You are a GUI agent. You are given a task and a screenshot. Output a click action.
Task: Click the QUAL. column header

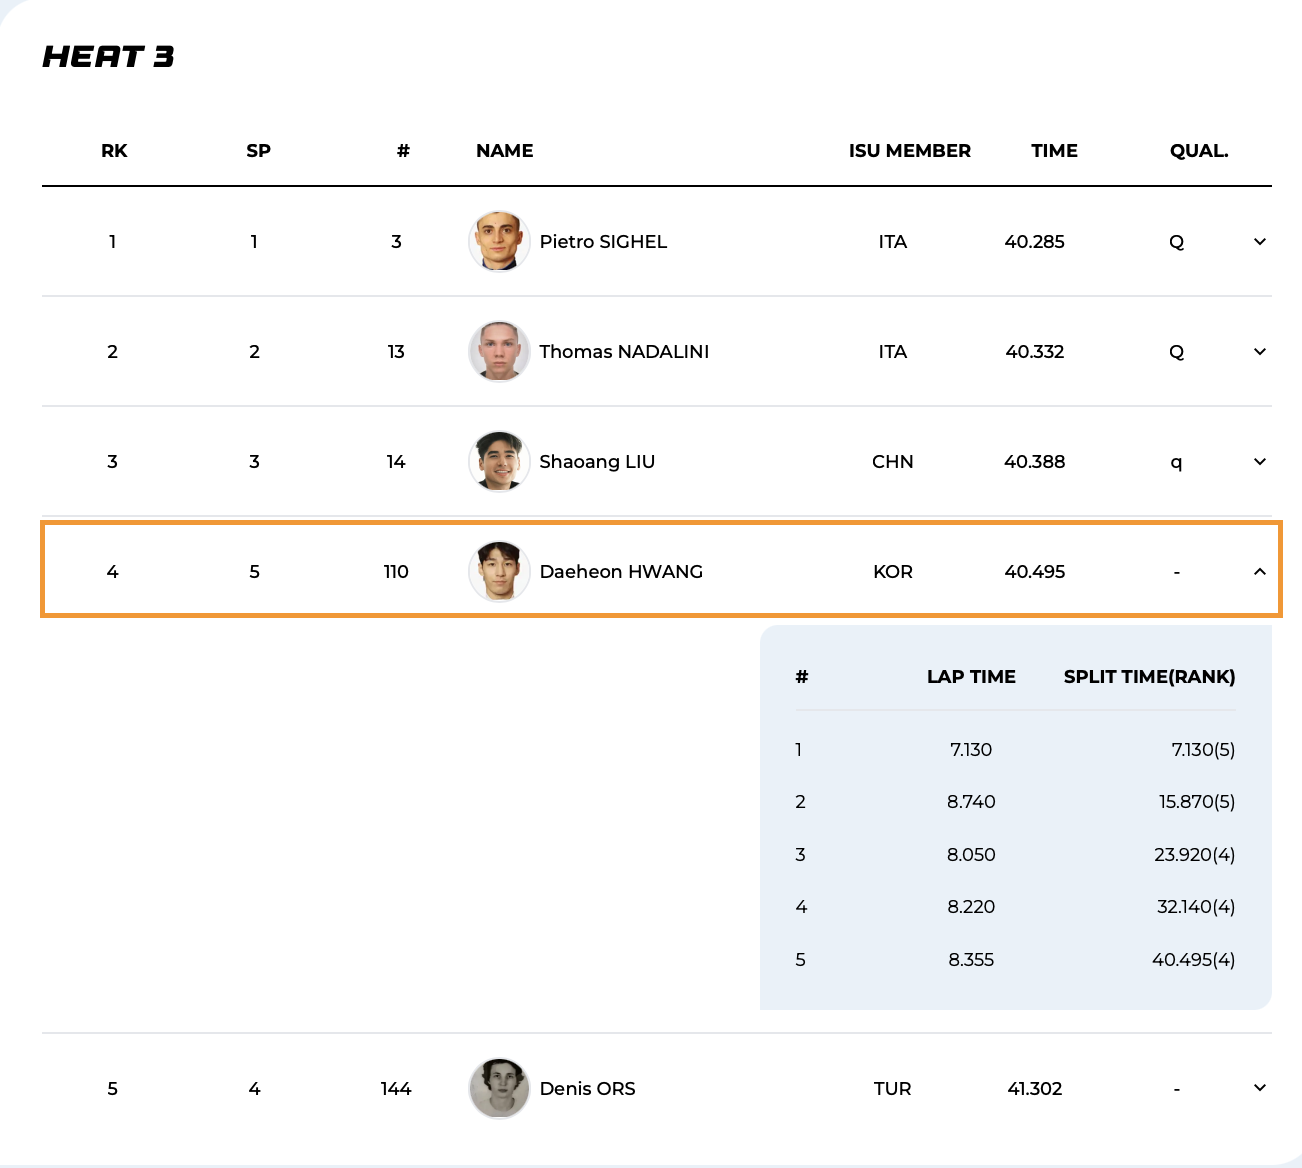click(x=1198, y=151)
